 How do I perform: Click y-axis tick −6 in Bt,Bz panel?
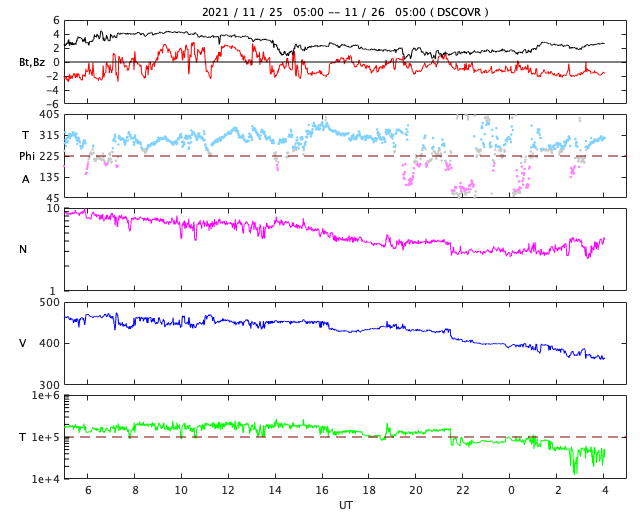coord(53,104)
